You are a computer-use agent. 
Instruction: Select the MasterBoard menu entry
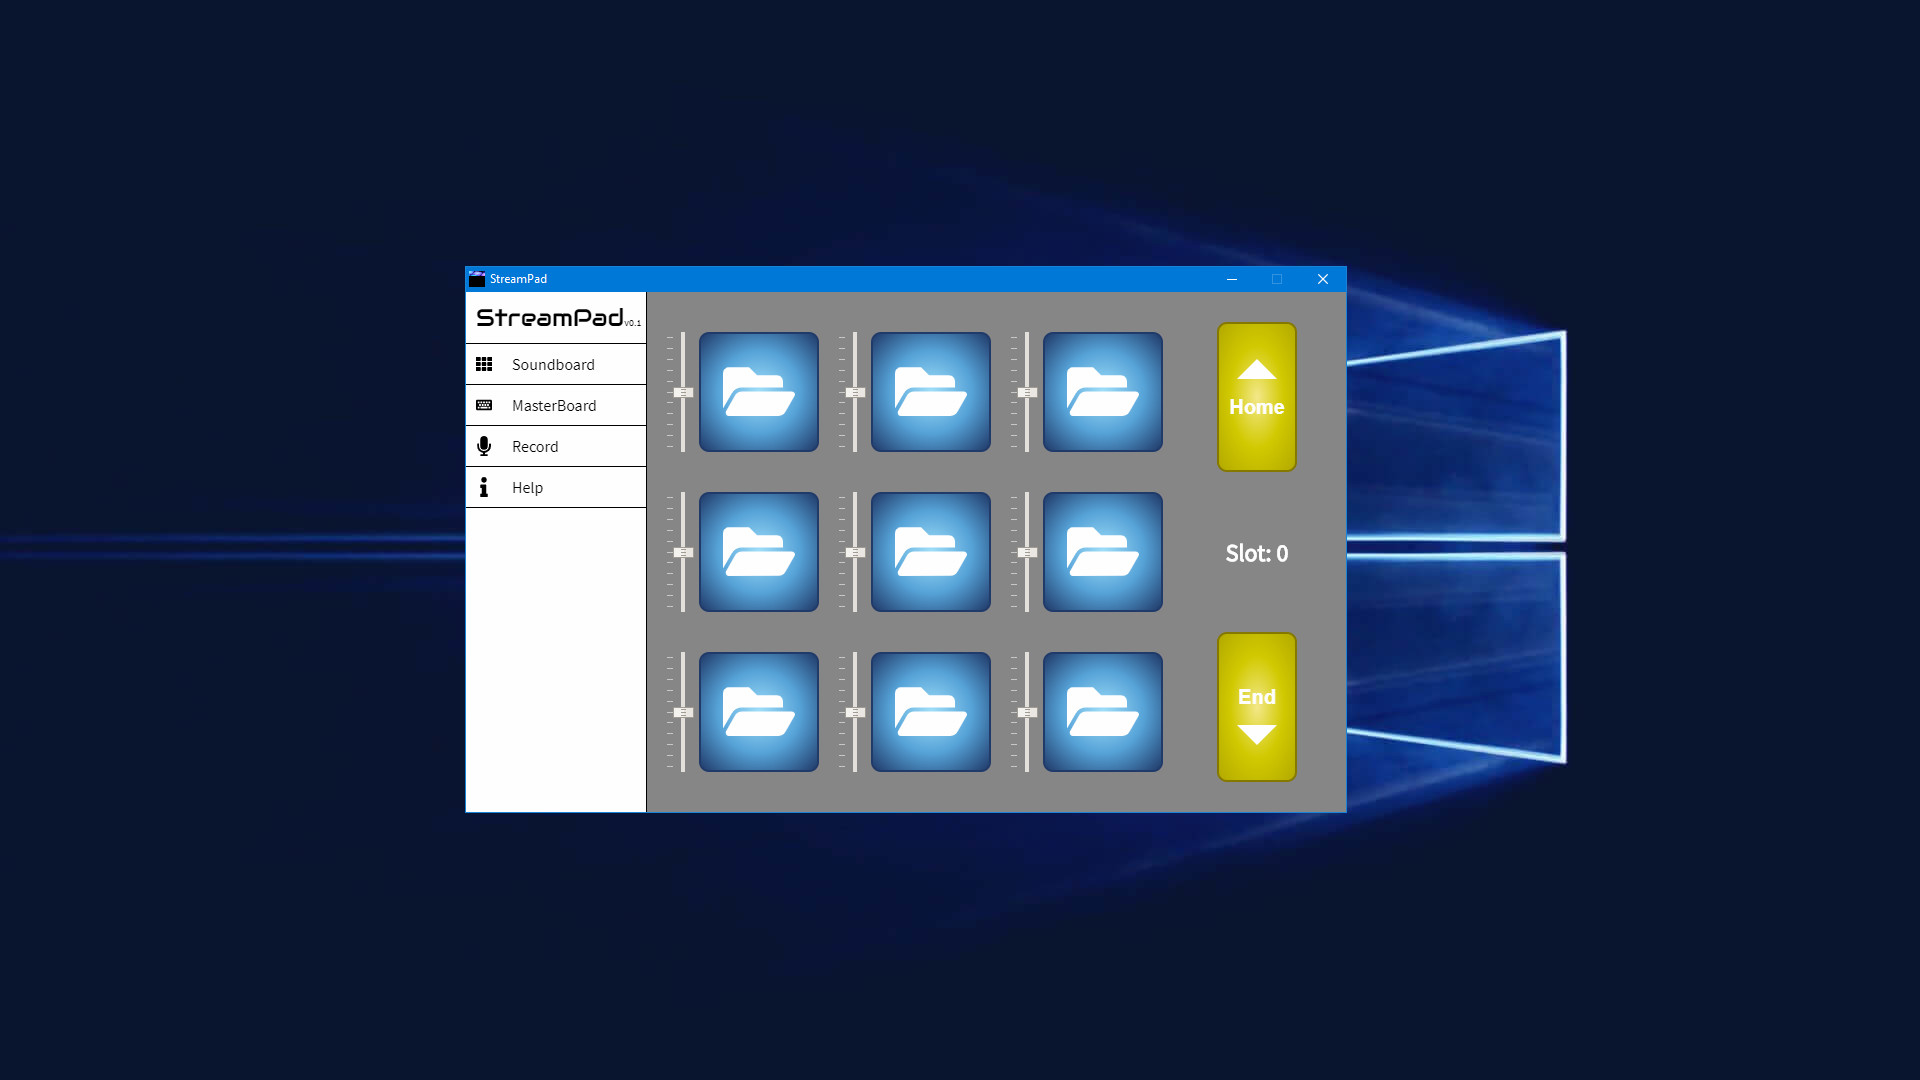pos(553,405)
